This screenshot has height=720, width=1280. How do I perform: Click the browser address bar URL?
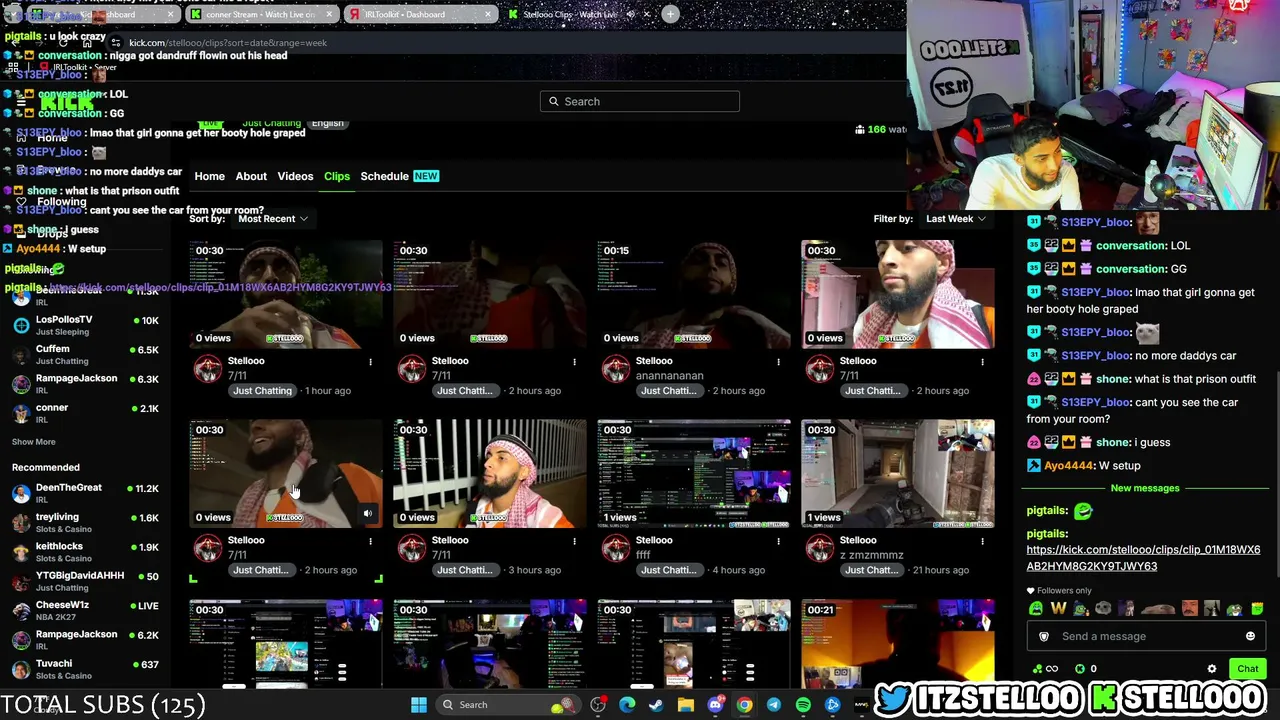(228, 43)
